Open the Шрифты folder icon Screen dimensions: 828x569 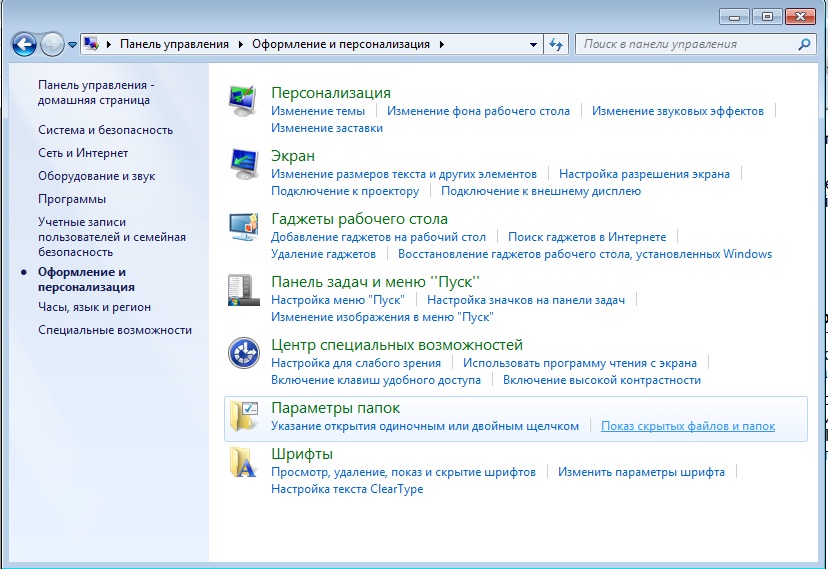pyautogui.click(x=244, y=463)
